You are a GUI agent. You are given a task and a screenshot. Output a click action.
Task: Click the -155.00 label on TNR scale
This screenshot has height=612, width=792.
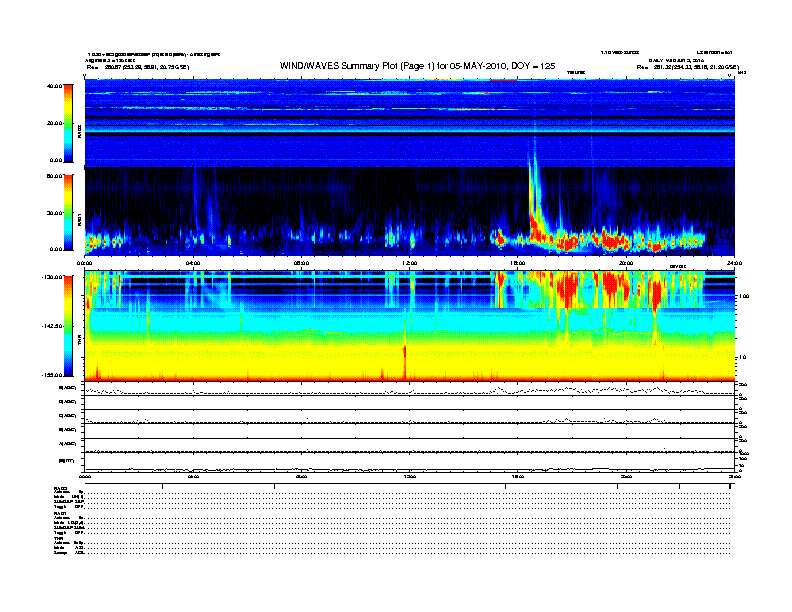click(53, 374)
